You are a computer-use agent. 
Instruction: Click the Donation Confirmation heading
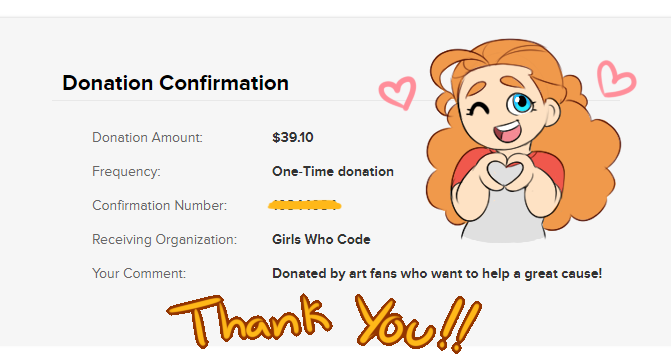[x=175, y=83]
